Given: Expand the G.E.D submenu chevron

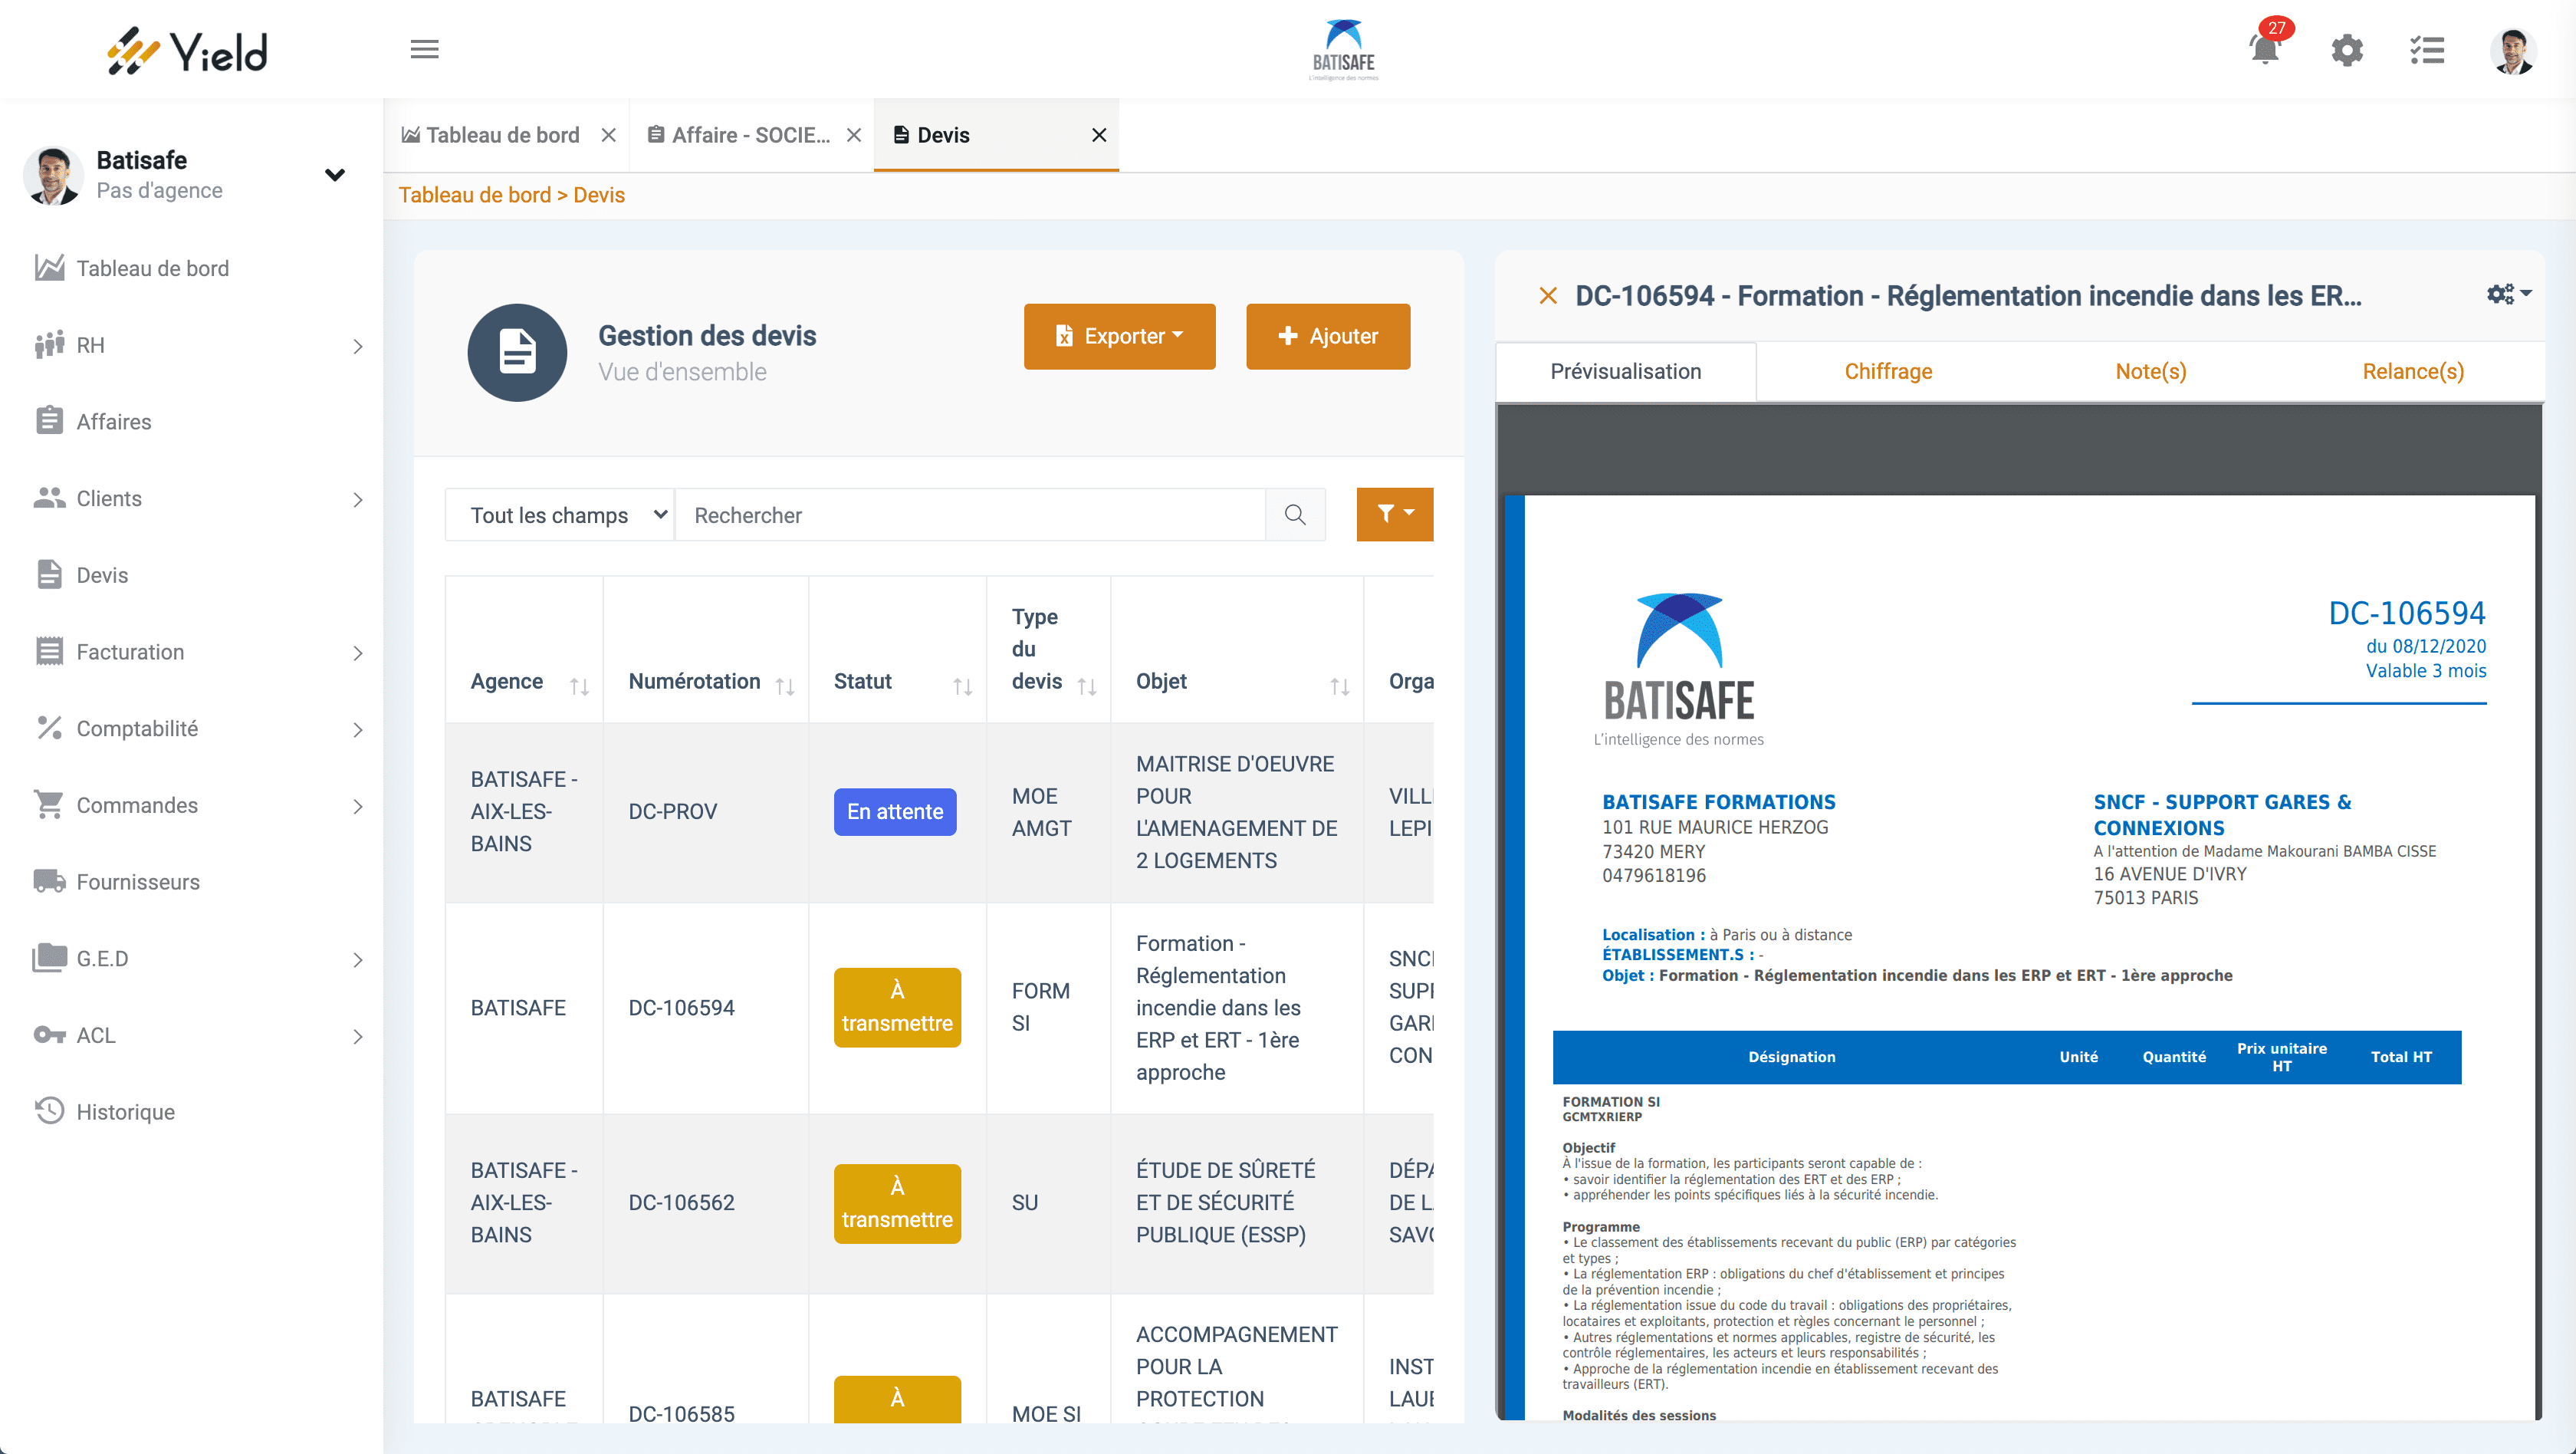Looking at the screenshot, I should (x=358, y=960).
